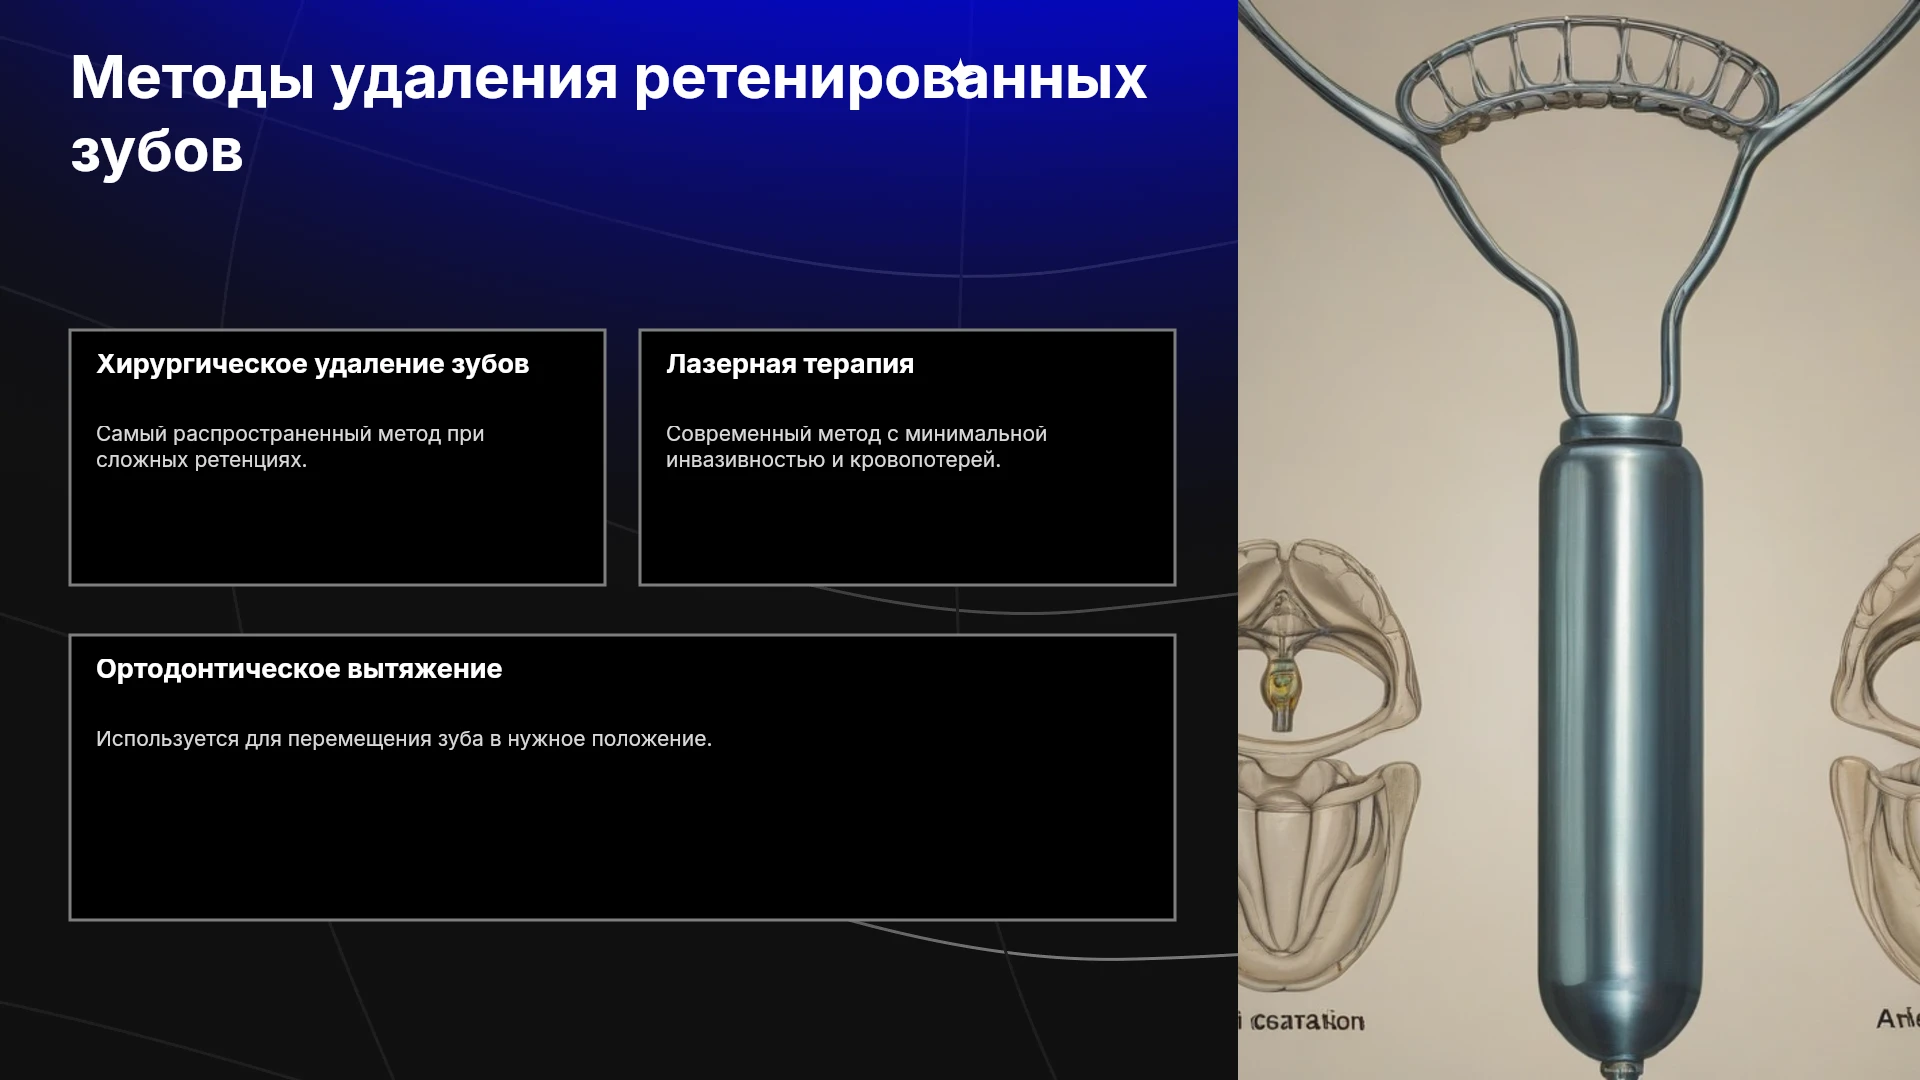Click the sentence Используется для перемещения зуба

coord(404,739)
